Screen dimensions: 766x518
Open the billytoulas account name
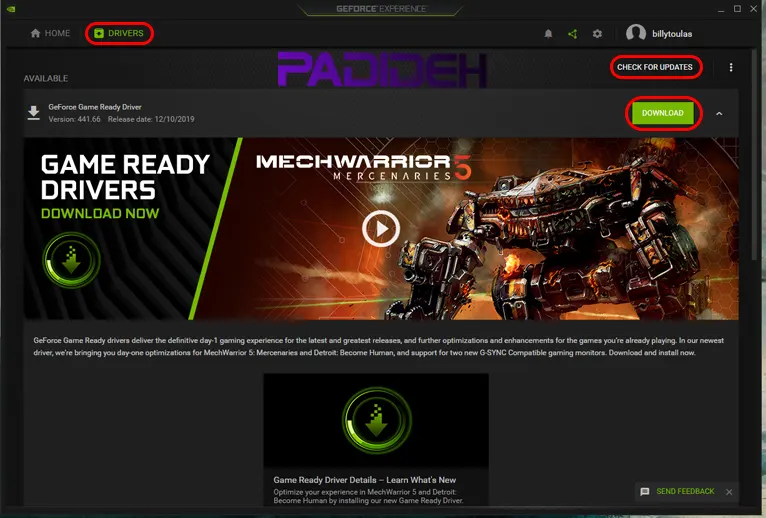pyautogui.click(x=672, y=34)
